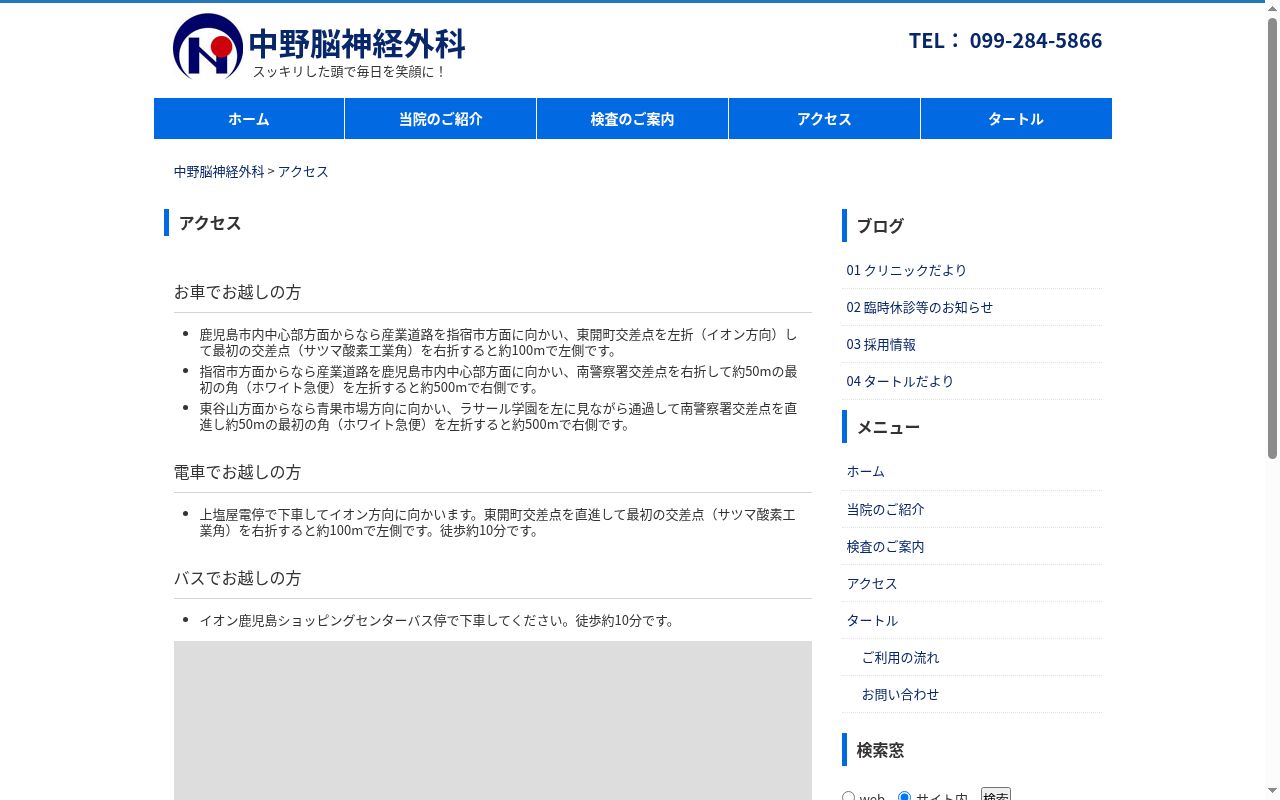Viewport: 1280px width, 800px height.
Task: Click the tagline スッキリした頭で毎日を笑顔に！
Action: [x=349, y=72]
